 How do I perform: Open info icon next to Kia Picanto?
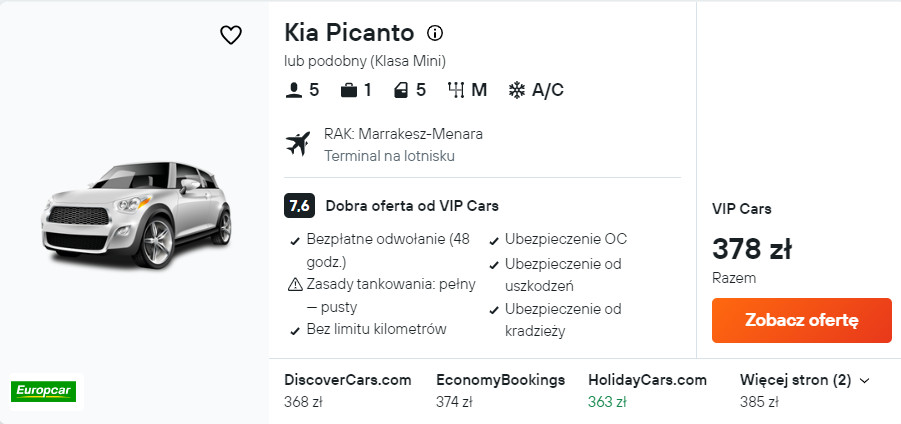click(435, 33)
